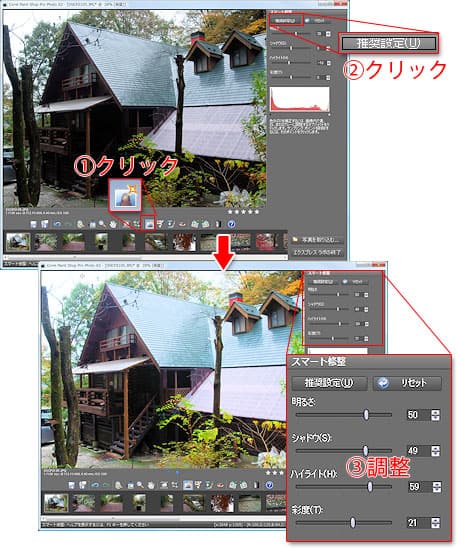Select the Zoom magnifier tool in the upper toolbar
Viewport: 457px width, 548px height.
(102, 224)
